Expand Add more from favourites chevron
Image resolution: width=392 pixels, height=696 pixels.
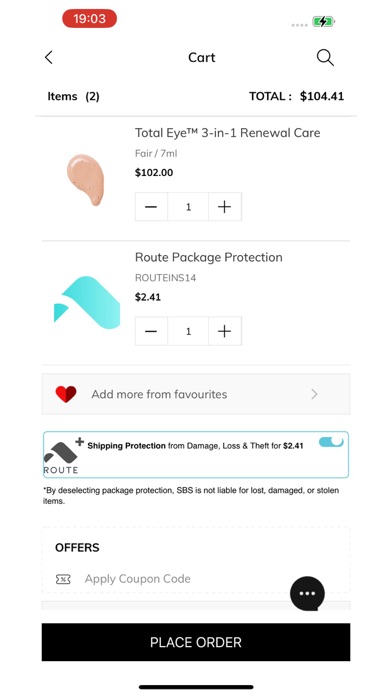pyautogui.click(x=314, y=394)
